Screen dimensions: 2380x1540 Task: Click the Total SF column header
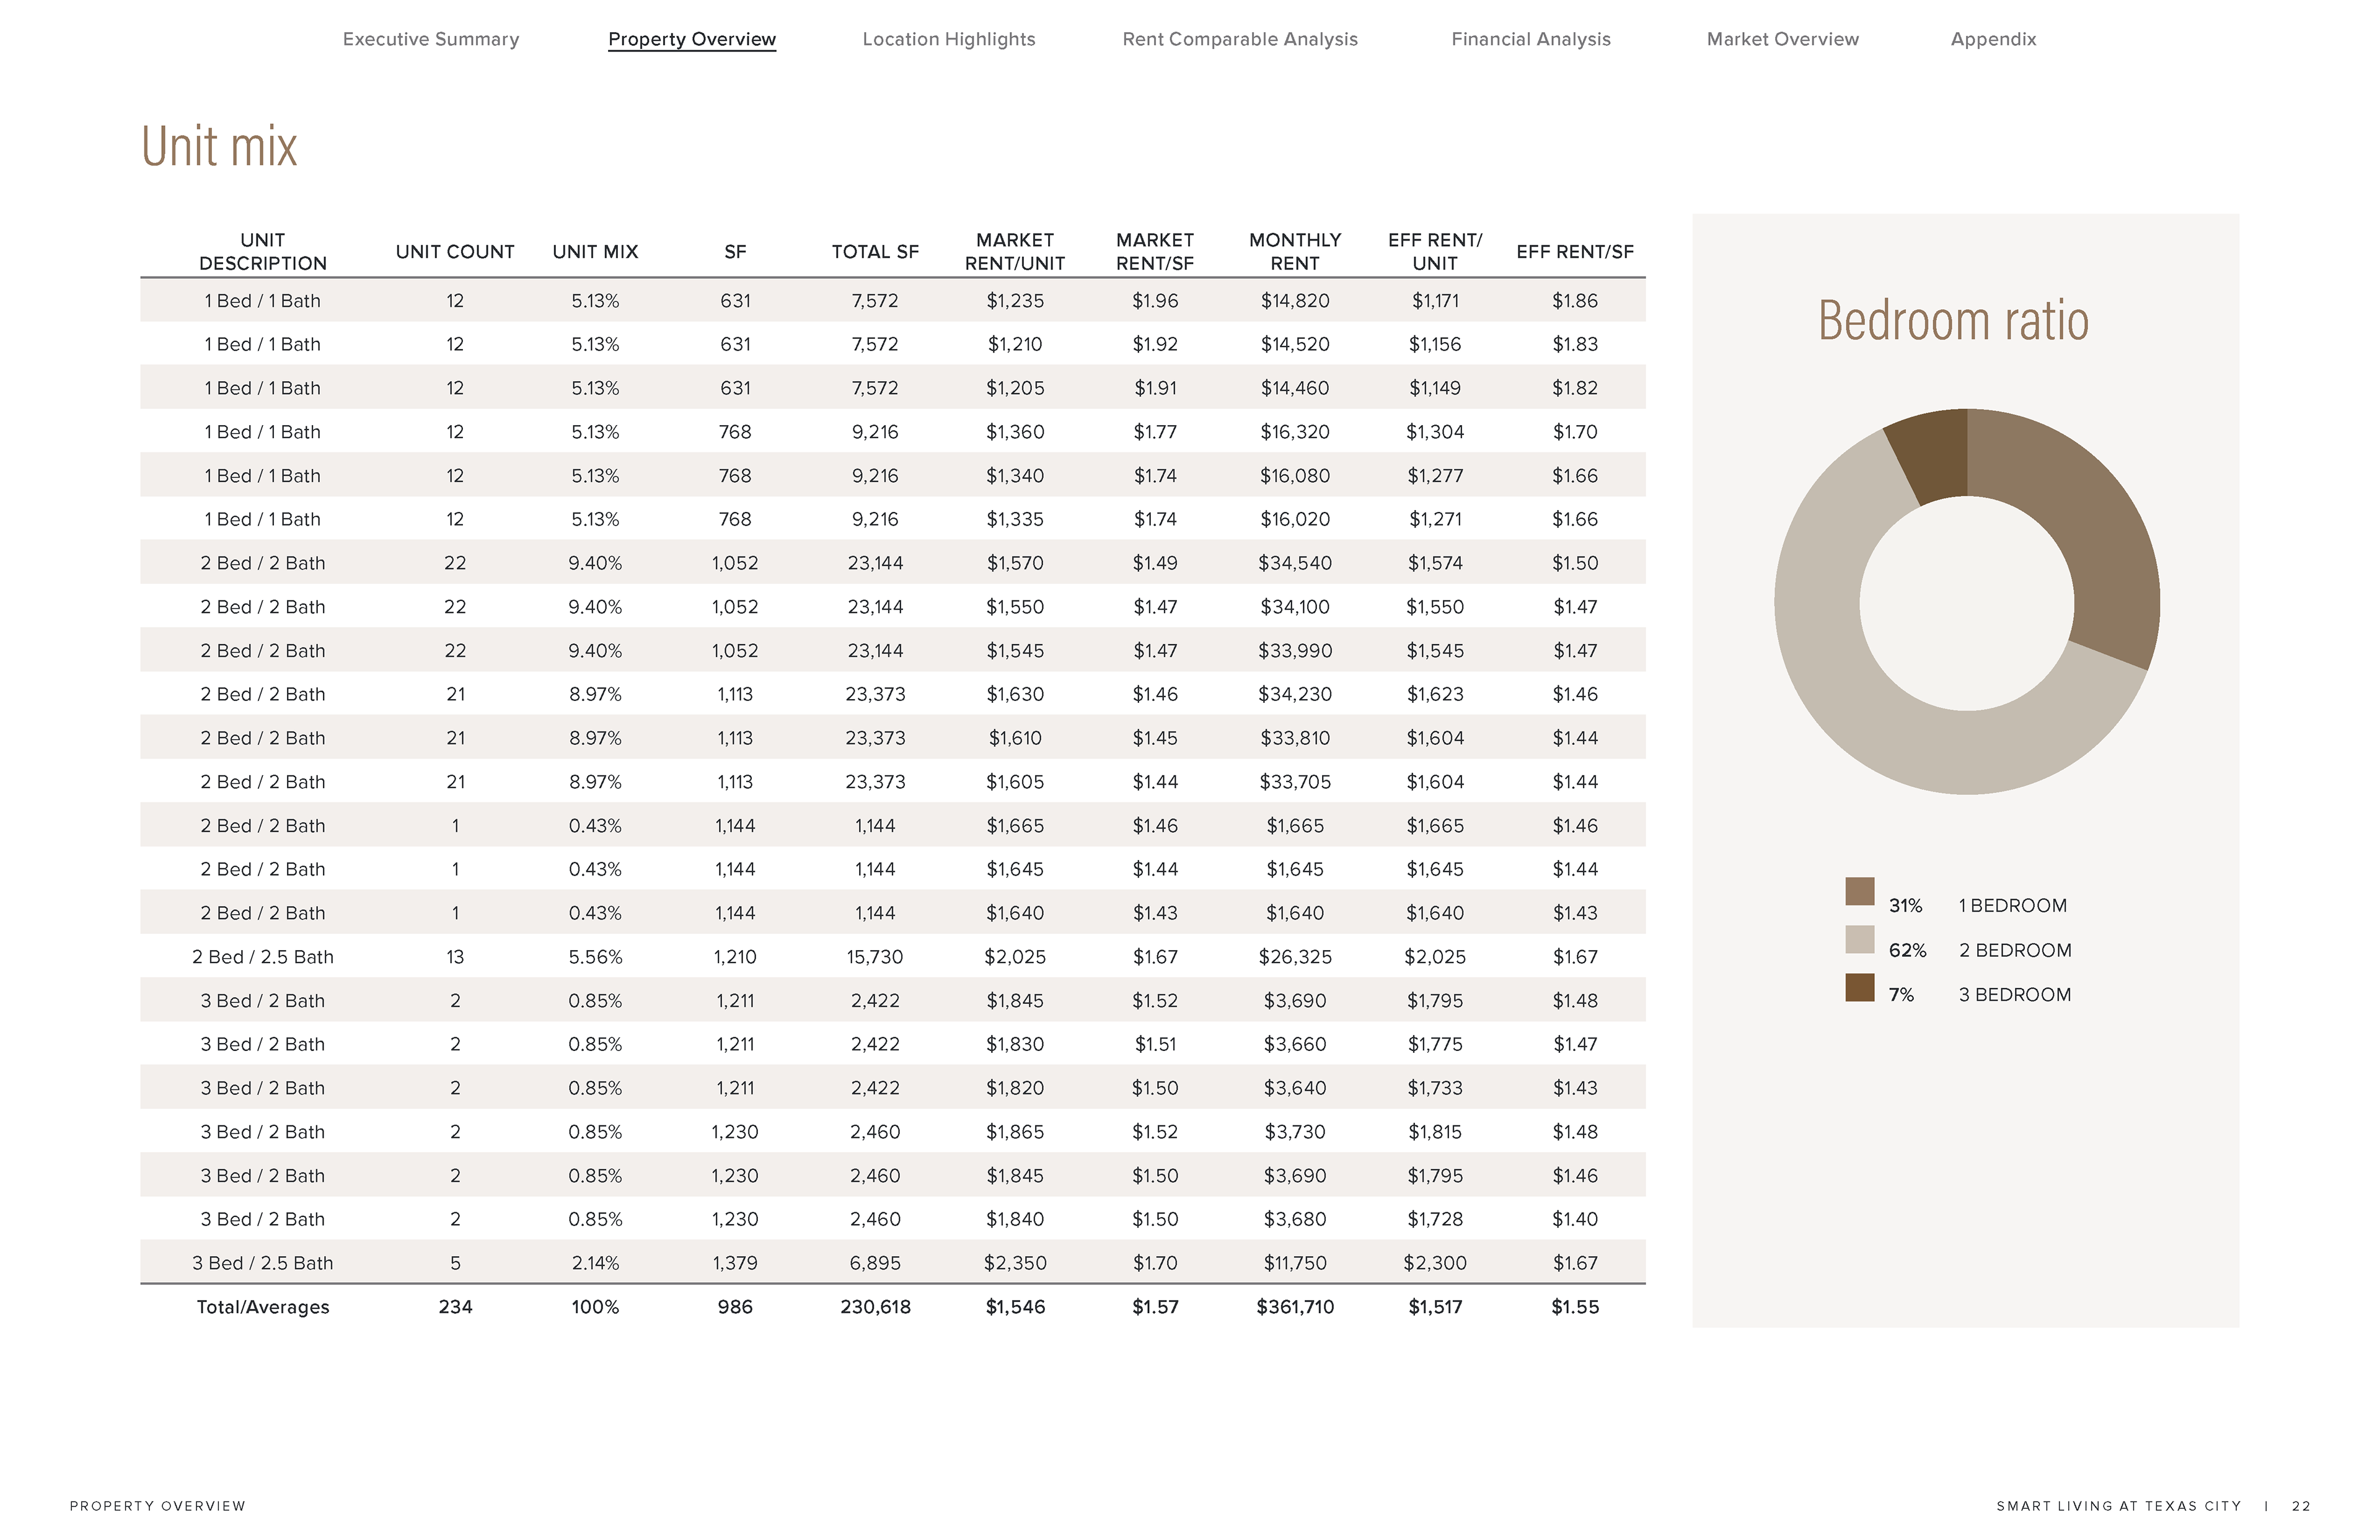click(875, 252)
